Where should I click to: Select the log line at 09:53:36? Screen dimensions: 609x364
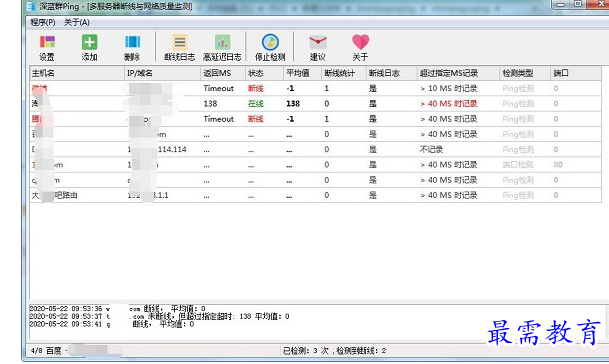click(x=117, y=309)
